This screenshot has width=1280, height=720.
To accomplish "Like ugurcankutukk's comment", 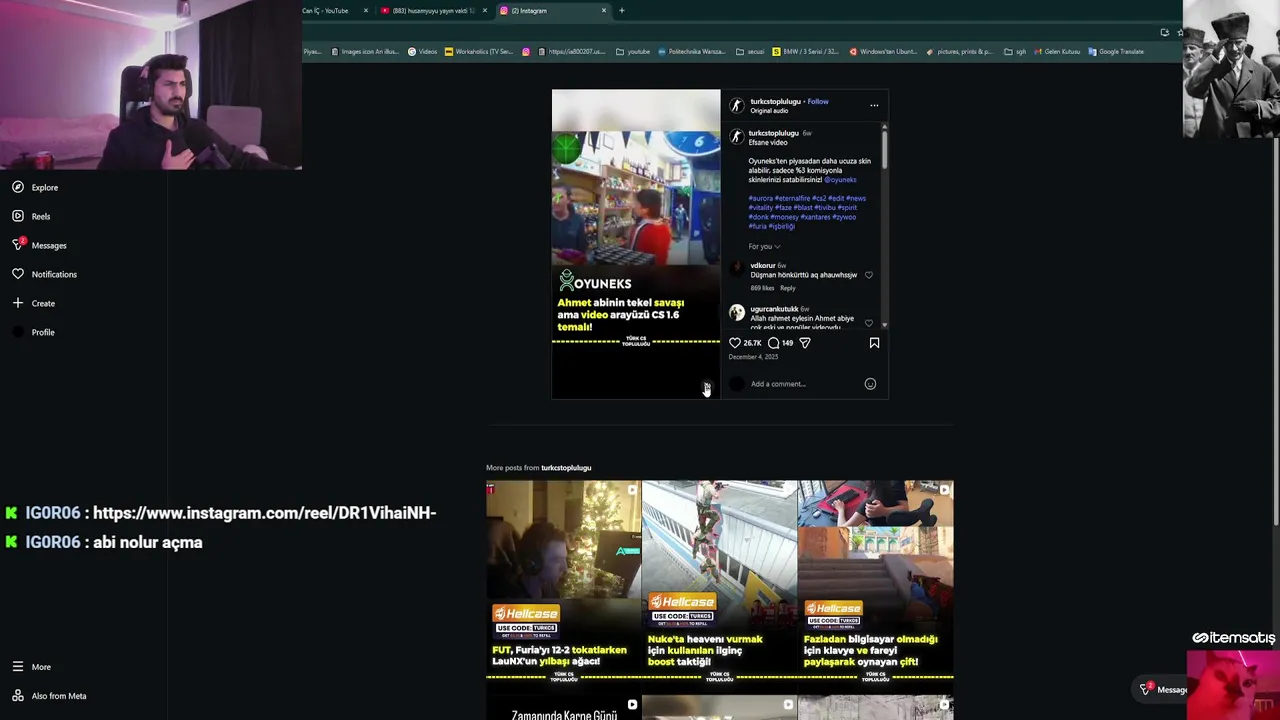I will [x=868, y=323].
